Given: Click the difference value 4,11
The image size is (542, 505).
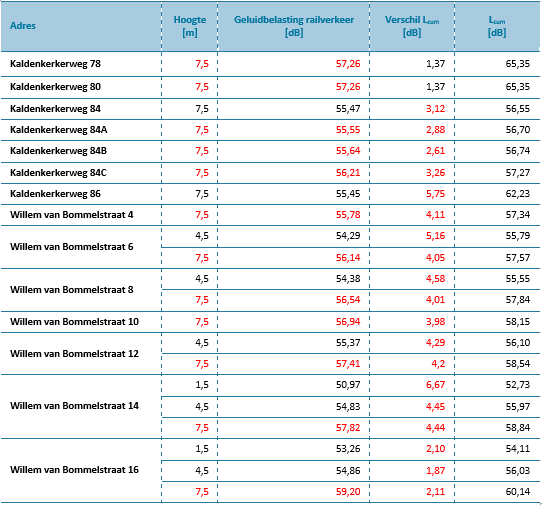Looking at the screenshot, I should point(435,215).
